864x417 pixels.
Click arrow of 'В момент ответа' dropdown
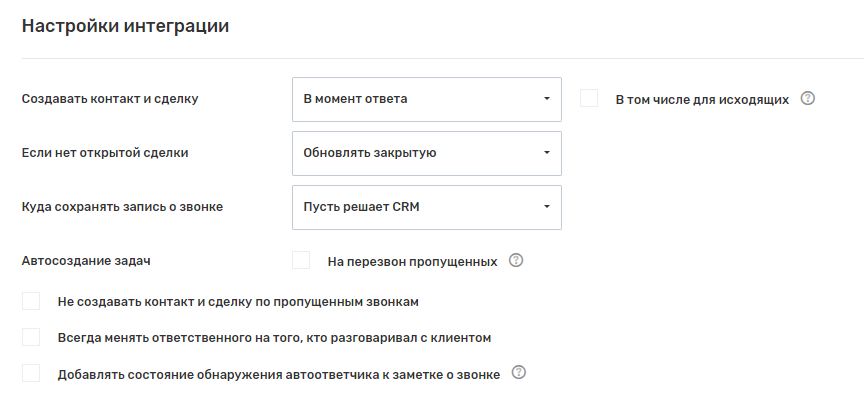pos(547,99)
